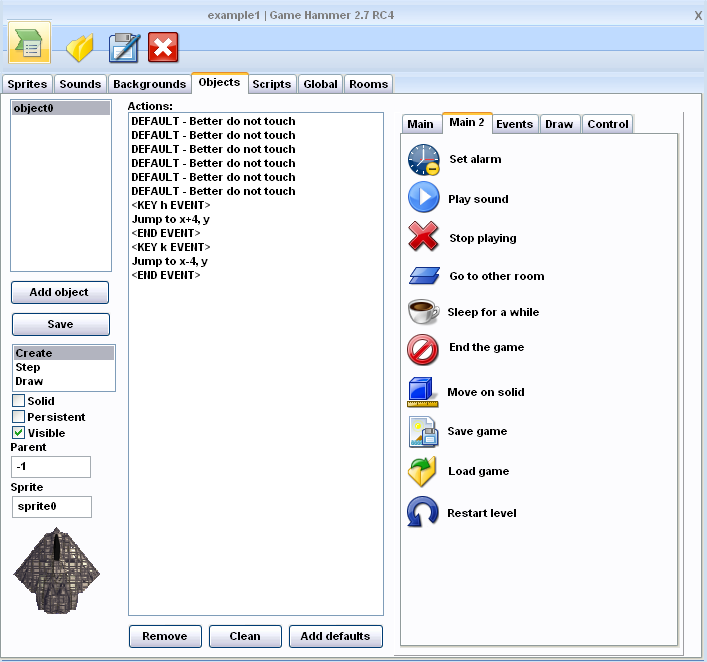Click the Add object button
Screen dimensions: 707x662
pos(60,292)
